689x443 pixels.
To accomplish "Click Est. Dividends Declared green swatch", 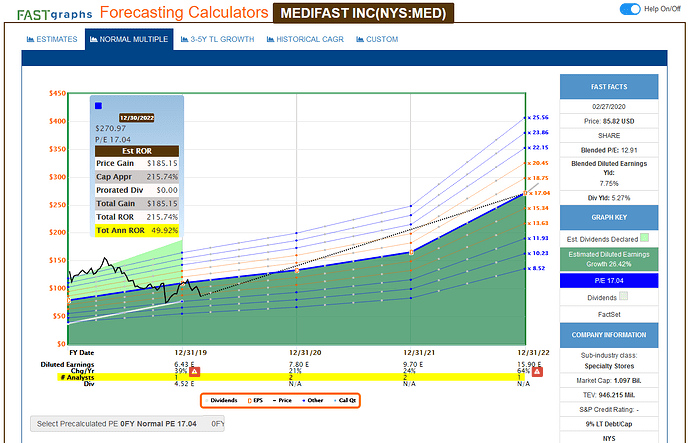I will pos(644,238).
